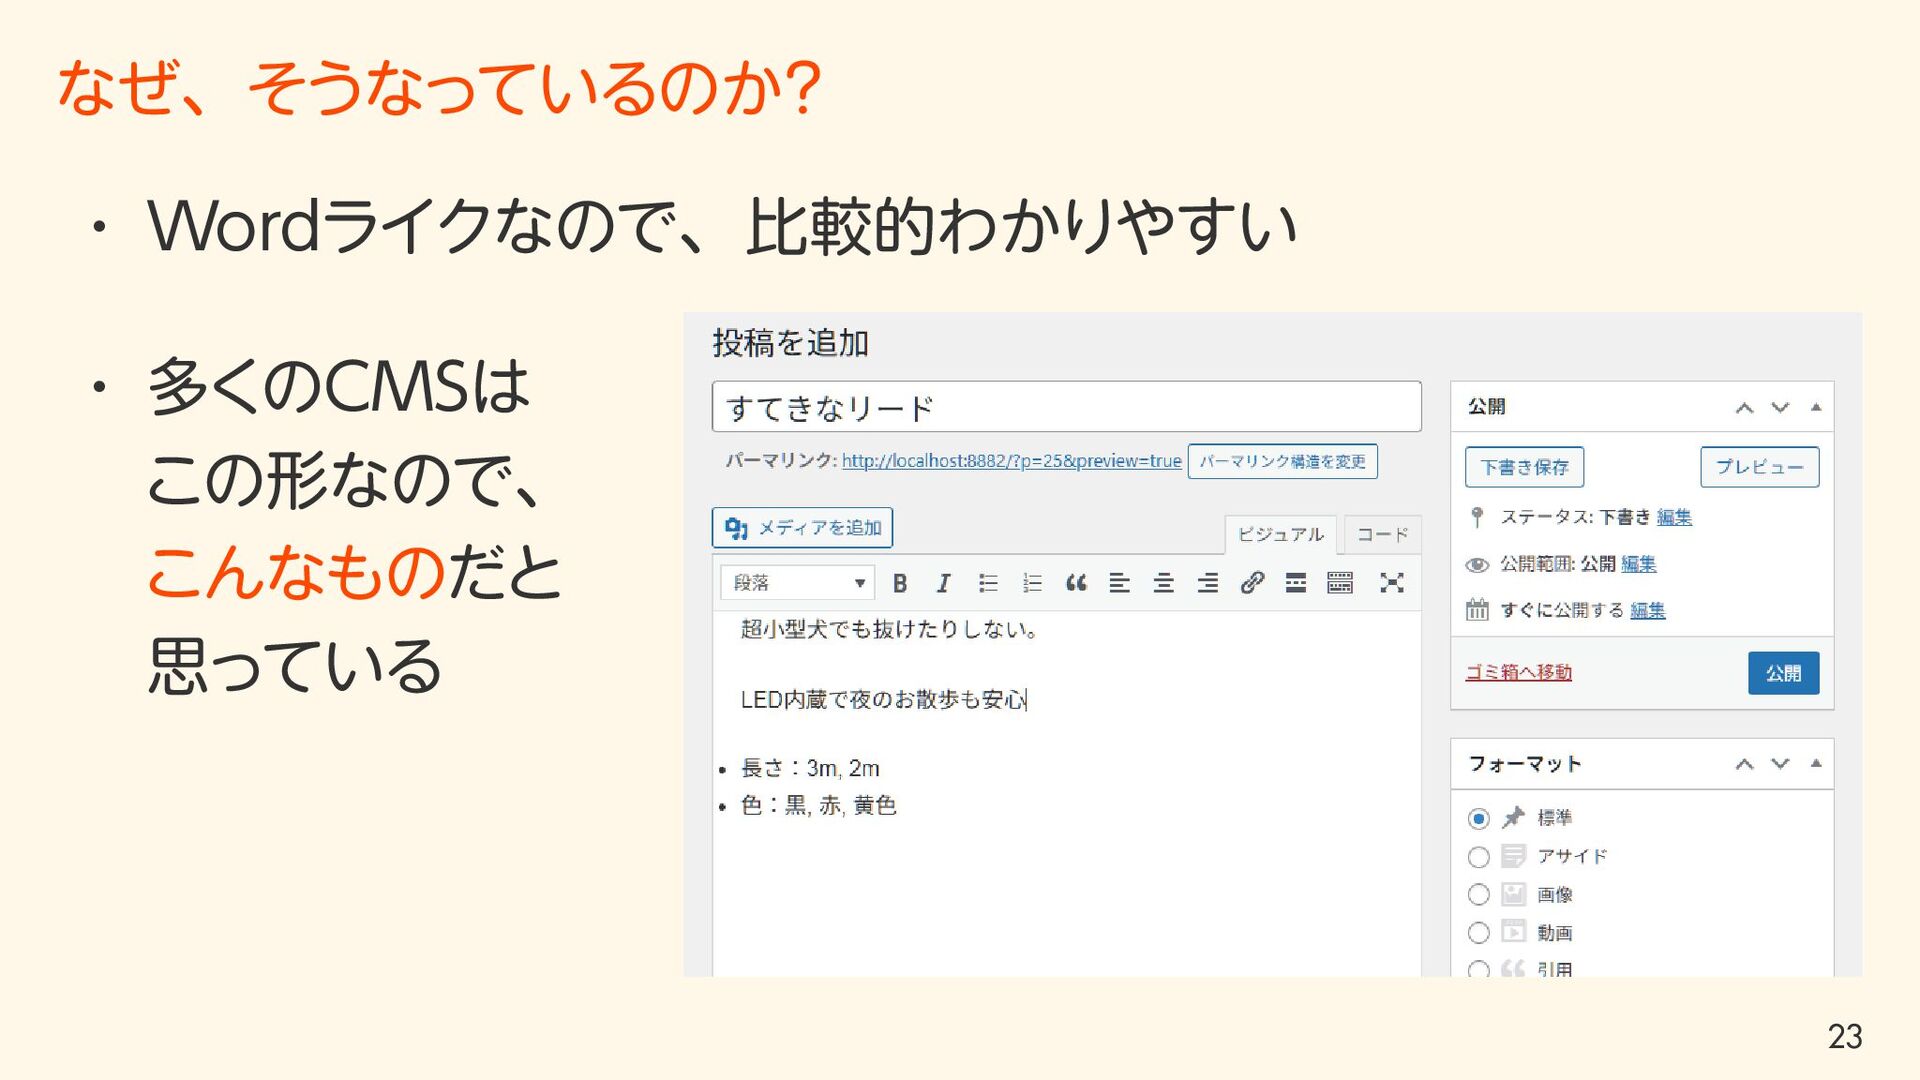Select 標準 post format radio

(1478, 819)
